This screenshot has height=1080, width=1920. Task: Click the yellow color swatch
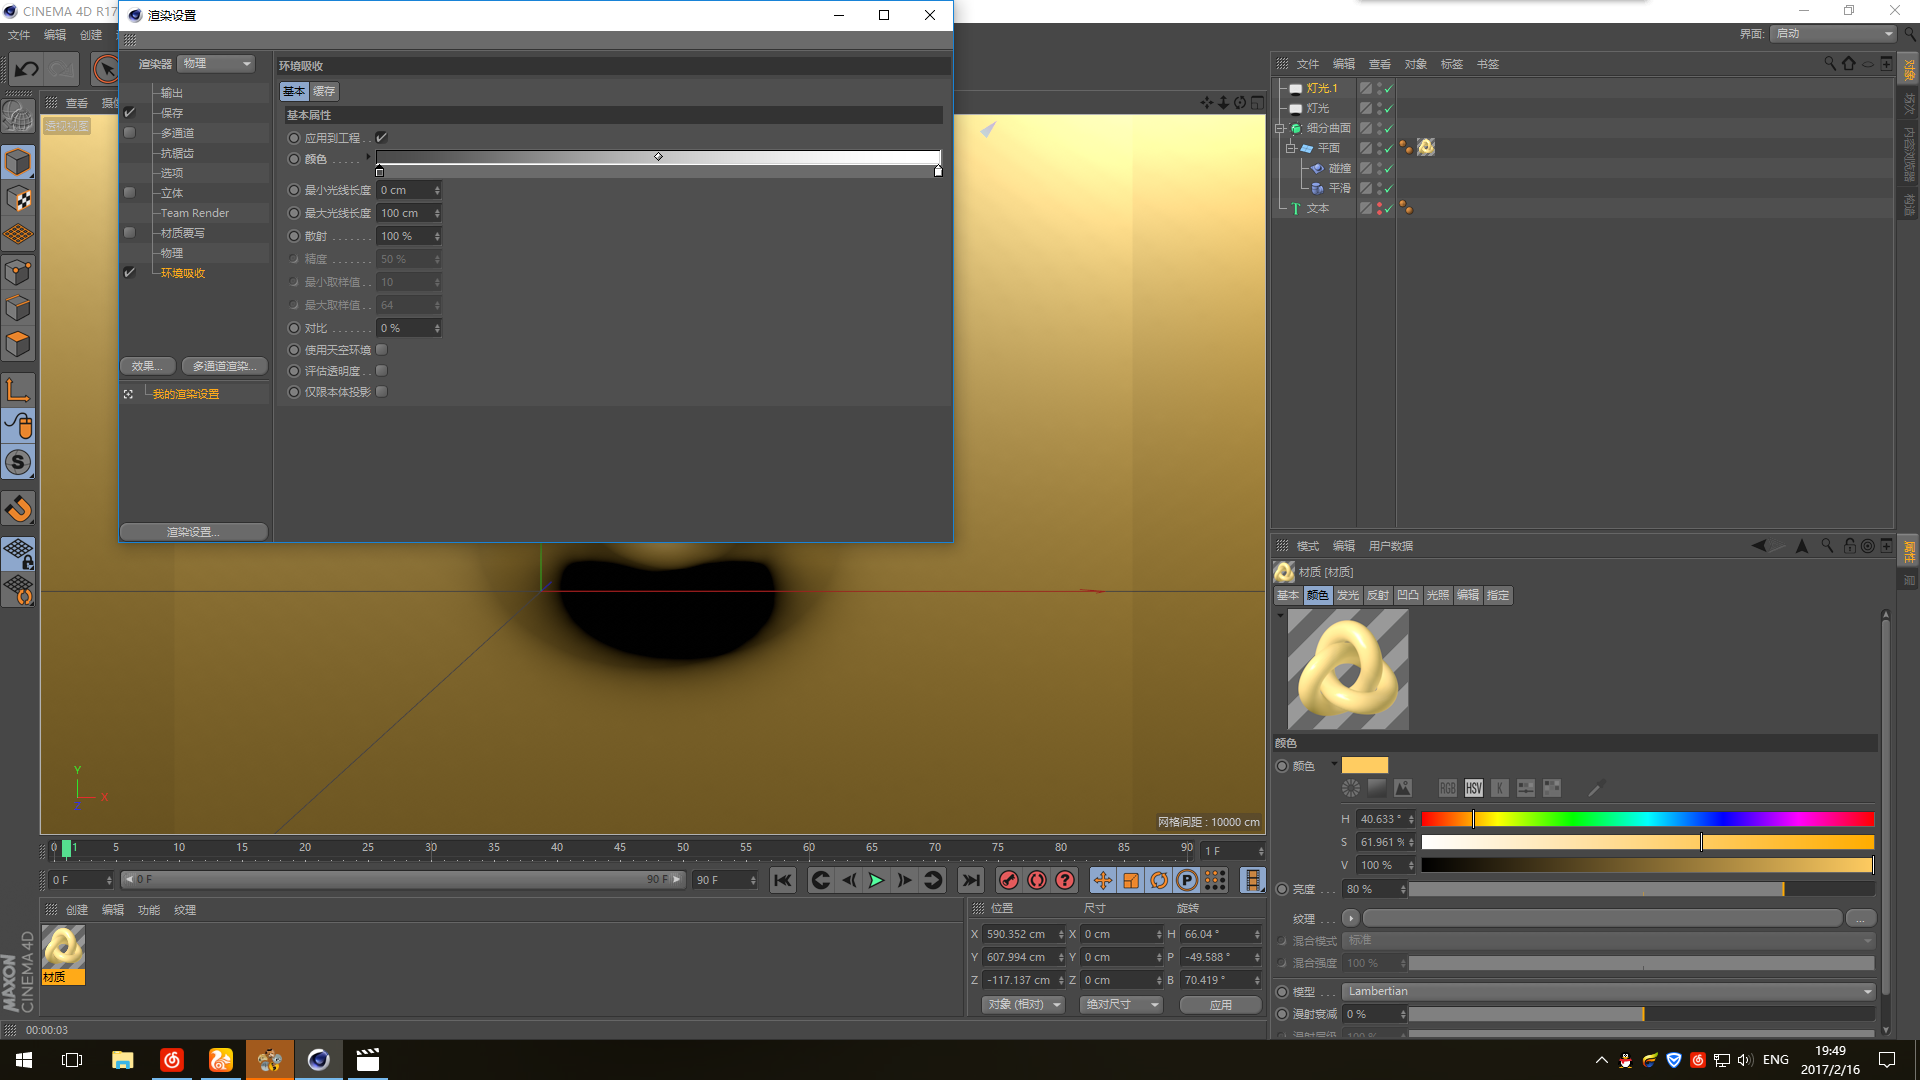[1364, 766]
